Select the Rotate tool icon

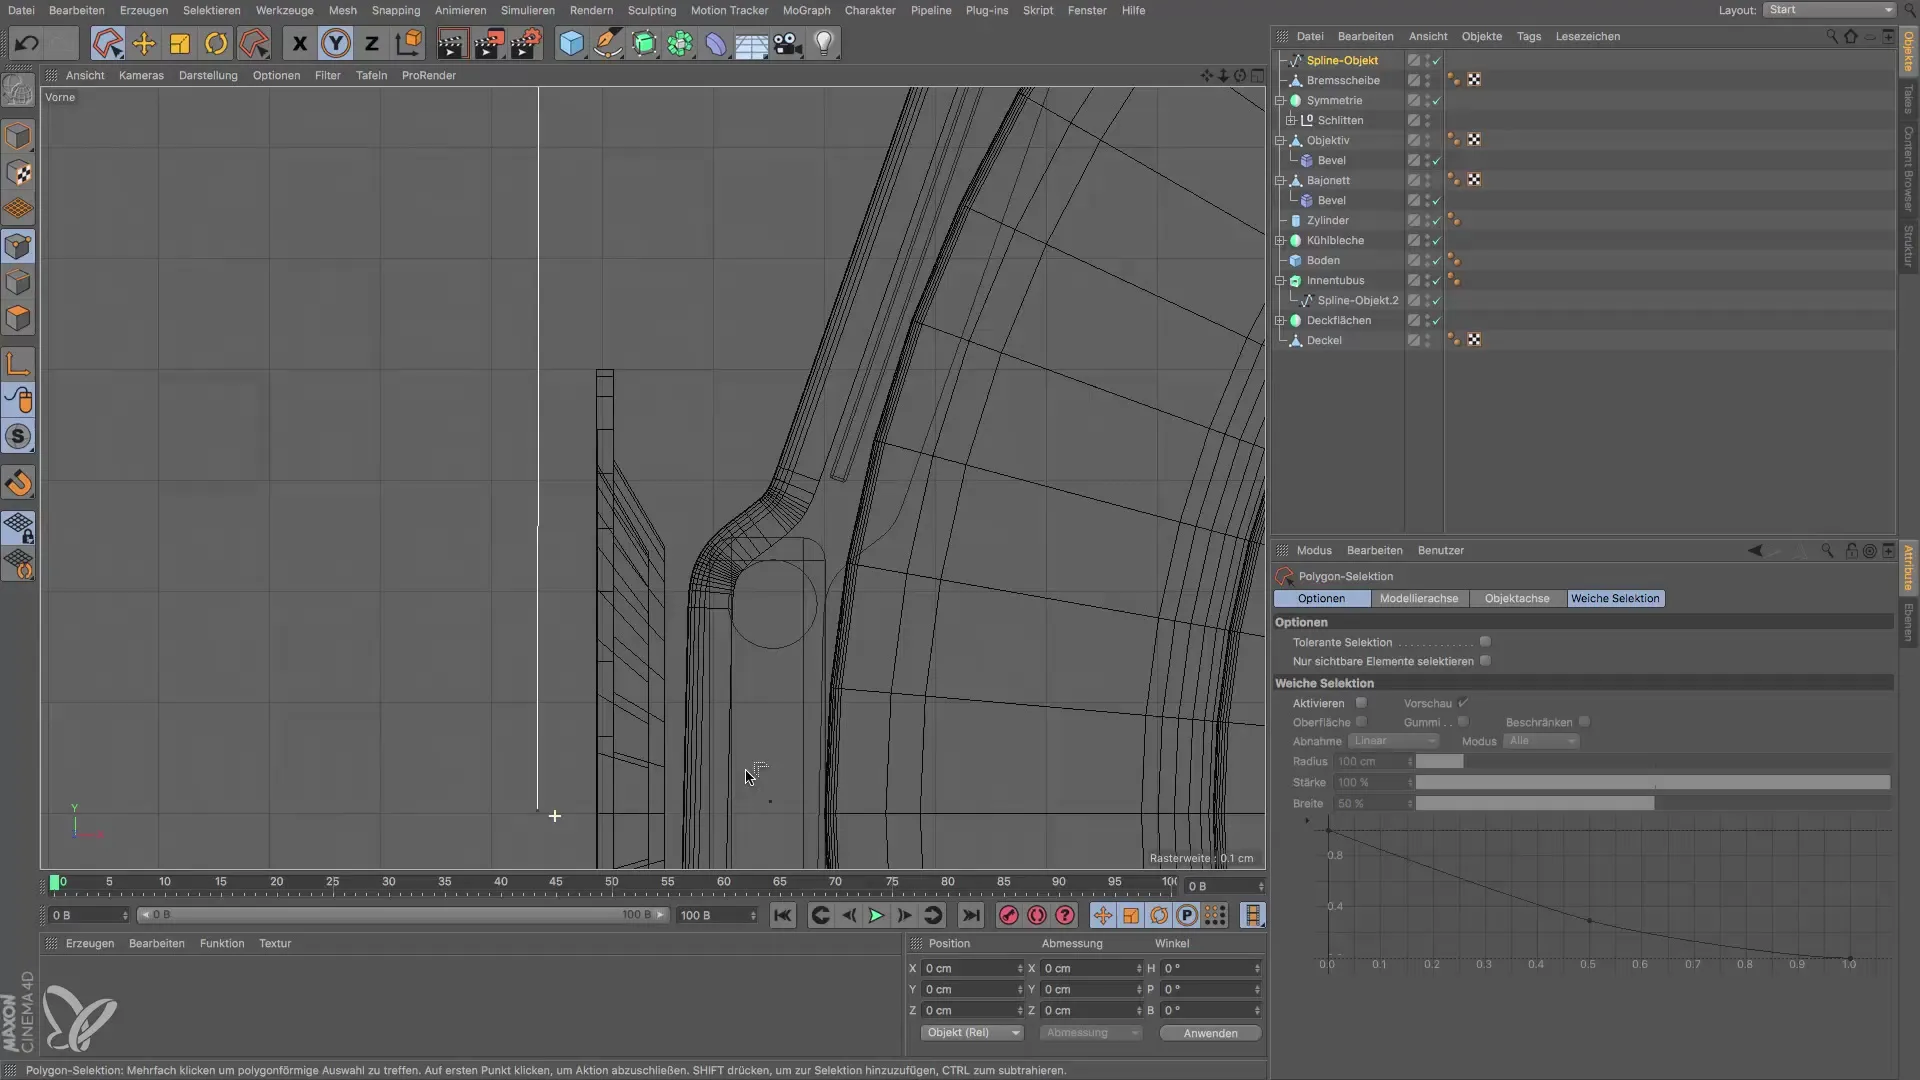[x=216, y=44]
